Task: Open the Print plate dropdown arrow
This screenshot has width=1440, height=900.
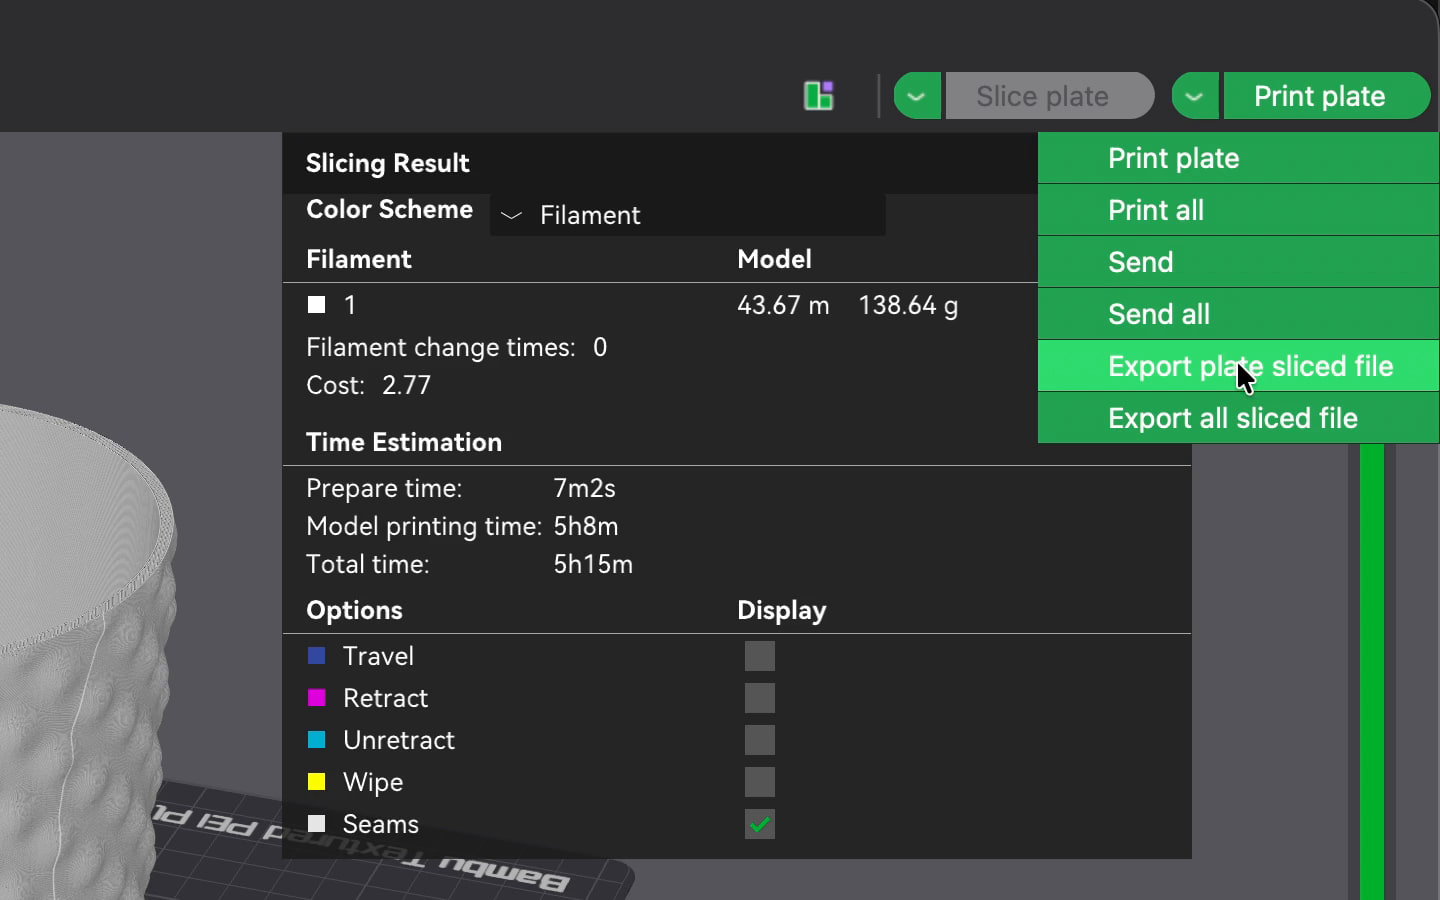Action: [x=1195, y=96]
